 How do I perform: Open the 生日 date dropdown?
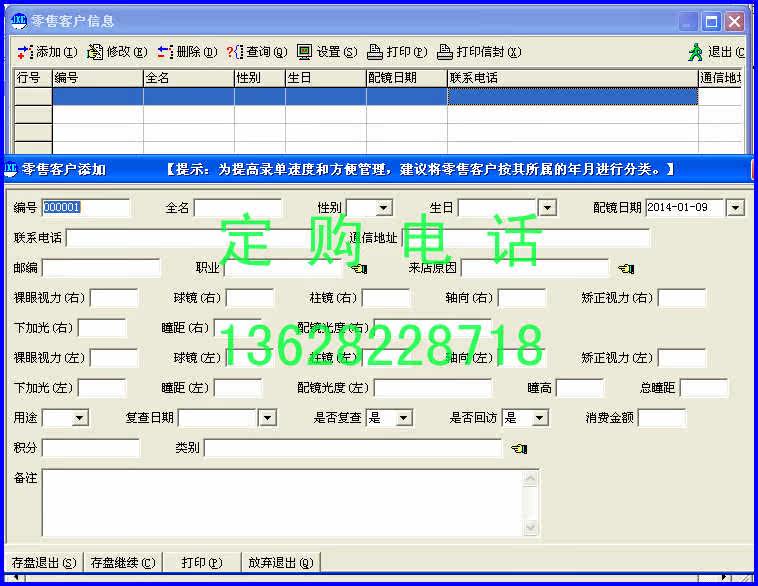pos(547,208)
